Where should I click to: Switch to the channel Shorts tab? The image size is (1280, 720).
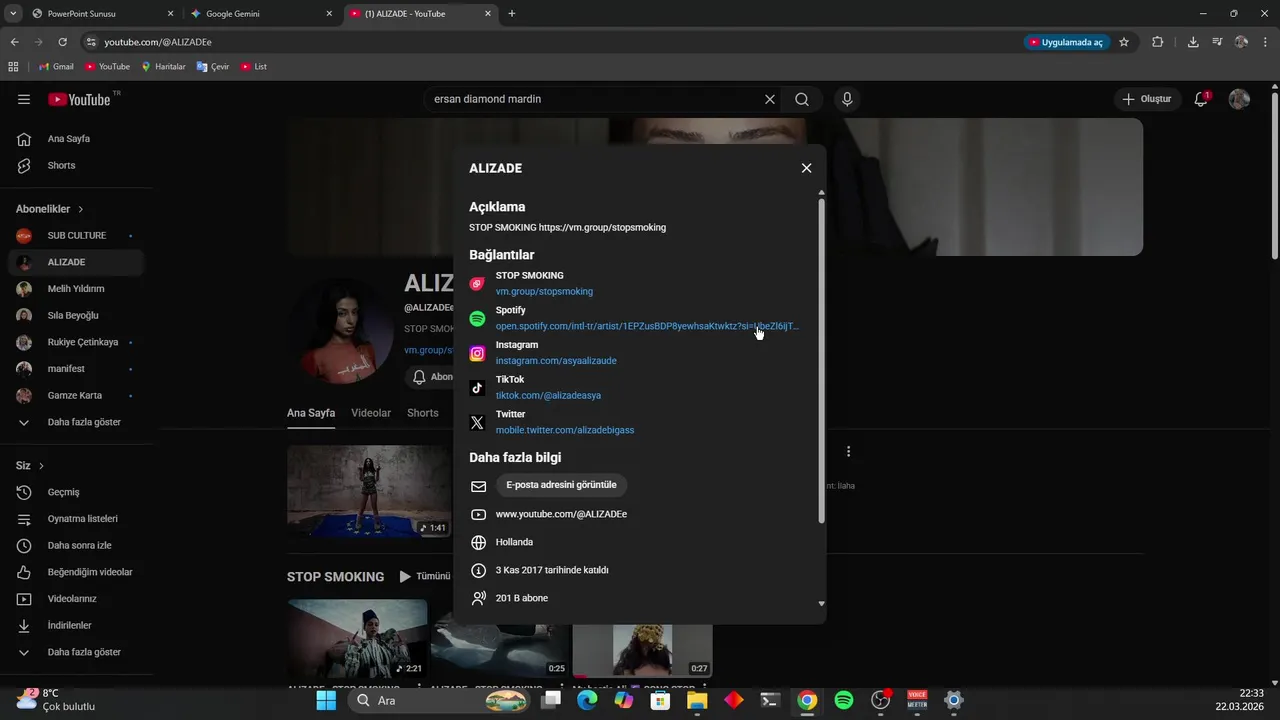(423, 413)
